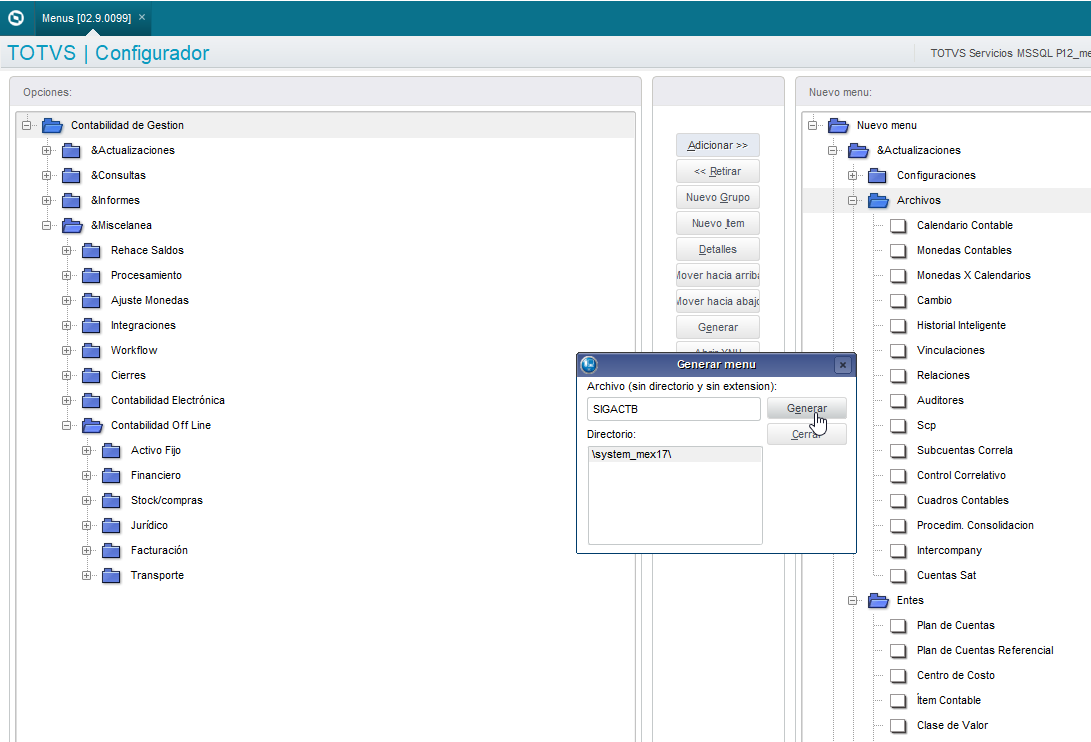
Task: Click the Contabilidad Off Line folder icon
Action: click(x=93, y=425)
